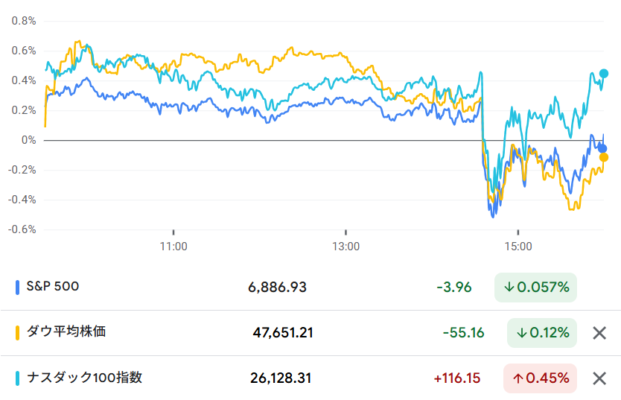The width and height of the screenshot is (621, 400).
Task: Remove ナスダック100指数 with its X icon
Action: [599, 378]
